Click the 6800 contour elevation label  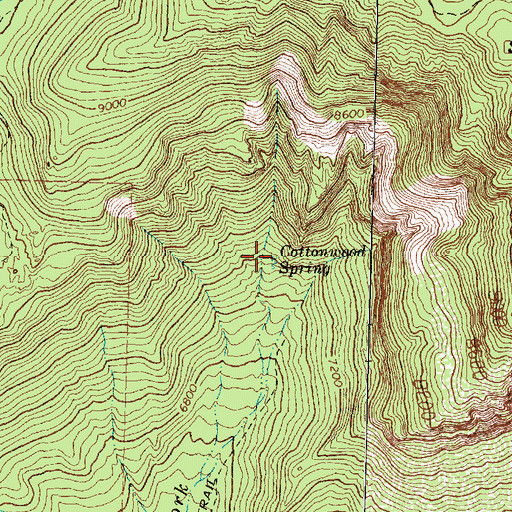pos(188,398)
